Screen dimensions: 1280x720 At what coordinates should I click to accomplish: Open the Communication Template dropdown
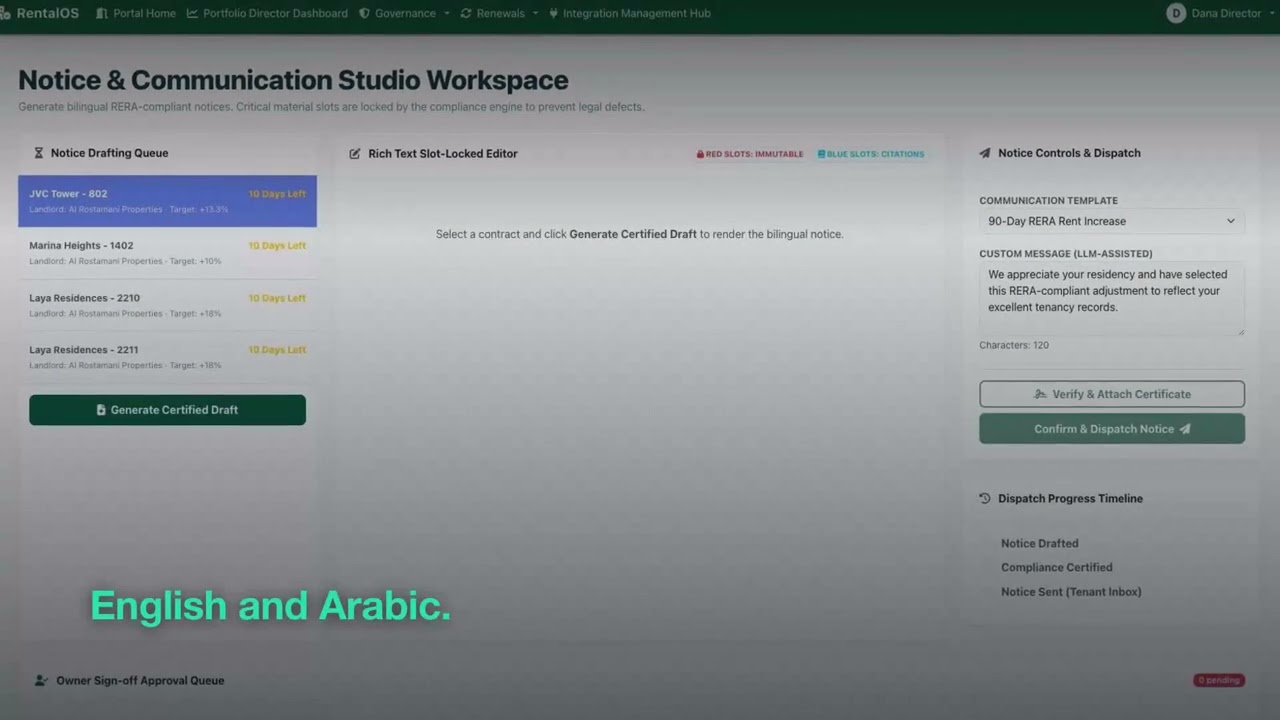(1112, 221)
